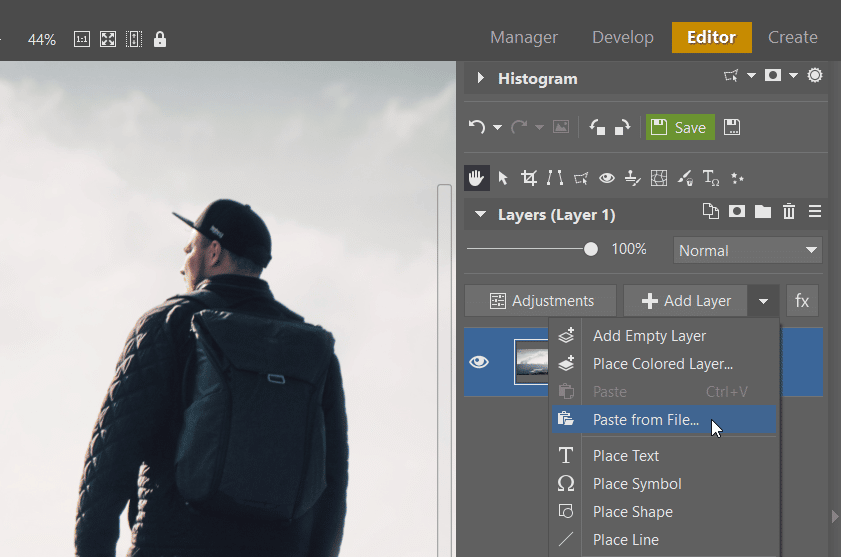The image size is (841, 557).
Task: Choose Place Text menu item
Action: 664,456
